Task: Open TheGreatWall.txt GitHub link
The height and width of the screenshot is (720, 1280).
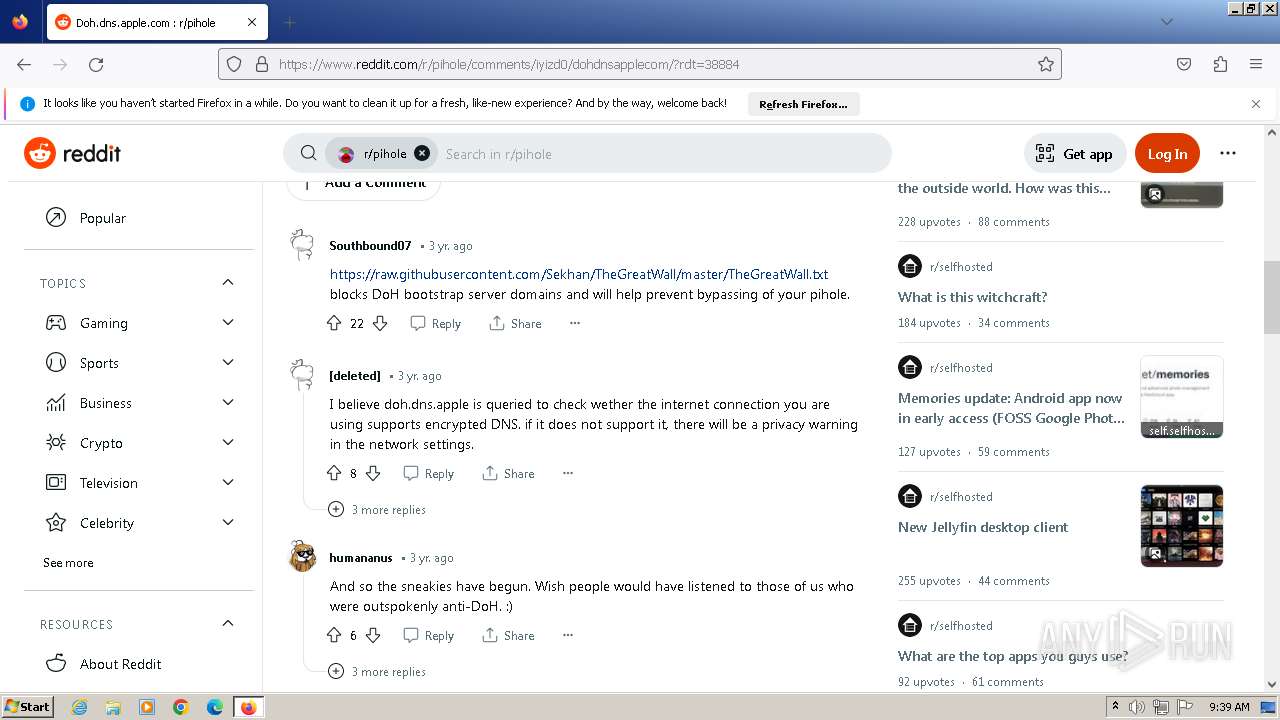Action: (x=579, y=274)
